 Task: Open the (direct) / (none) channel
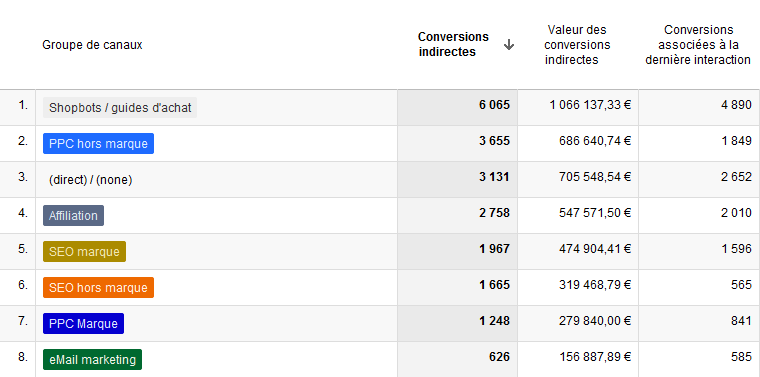point(91,180)
